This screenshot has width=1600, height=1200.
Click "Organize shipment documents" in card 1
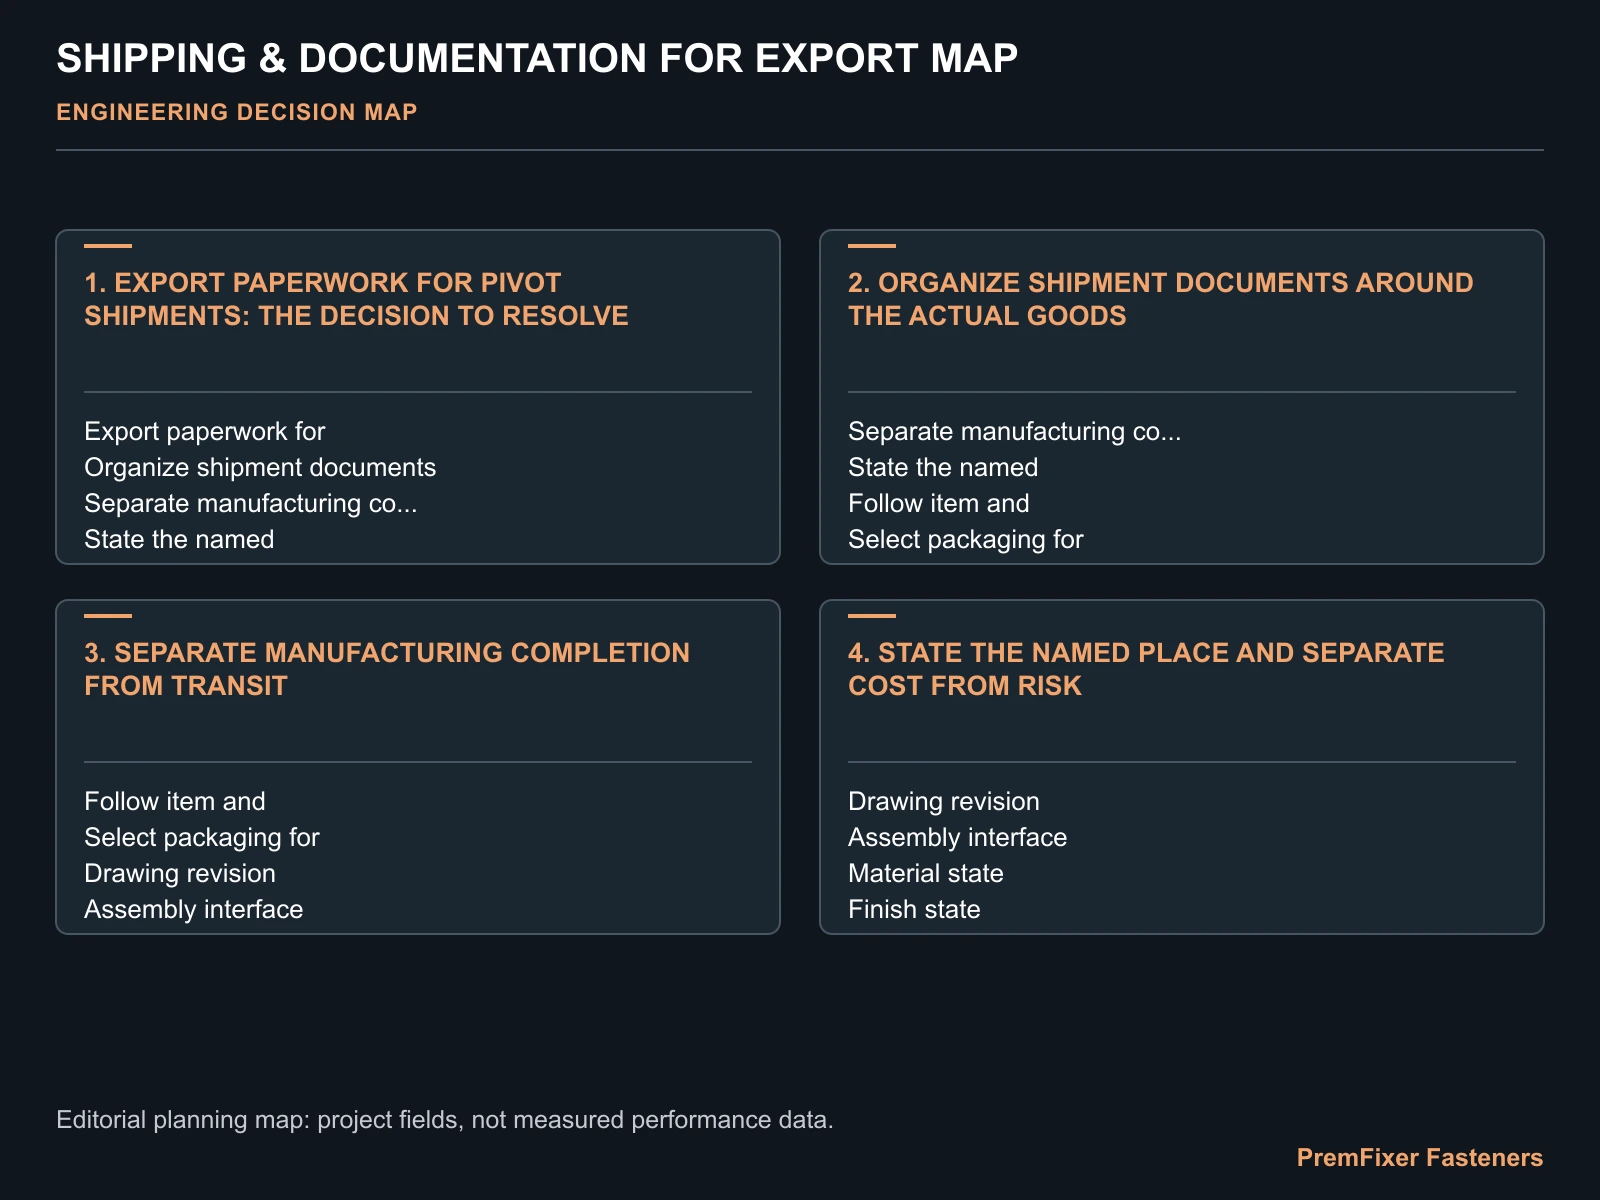pos(260,467)
